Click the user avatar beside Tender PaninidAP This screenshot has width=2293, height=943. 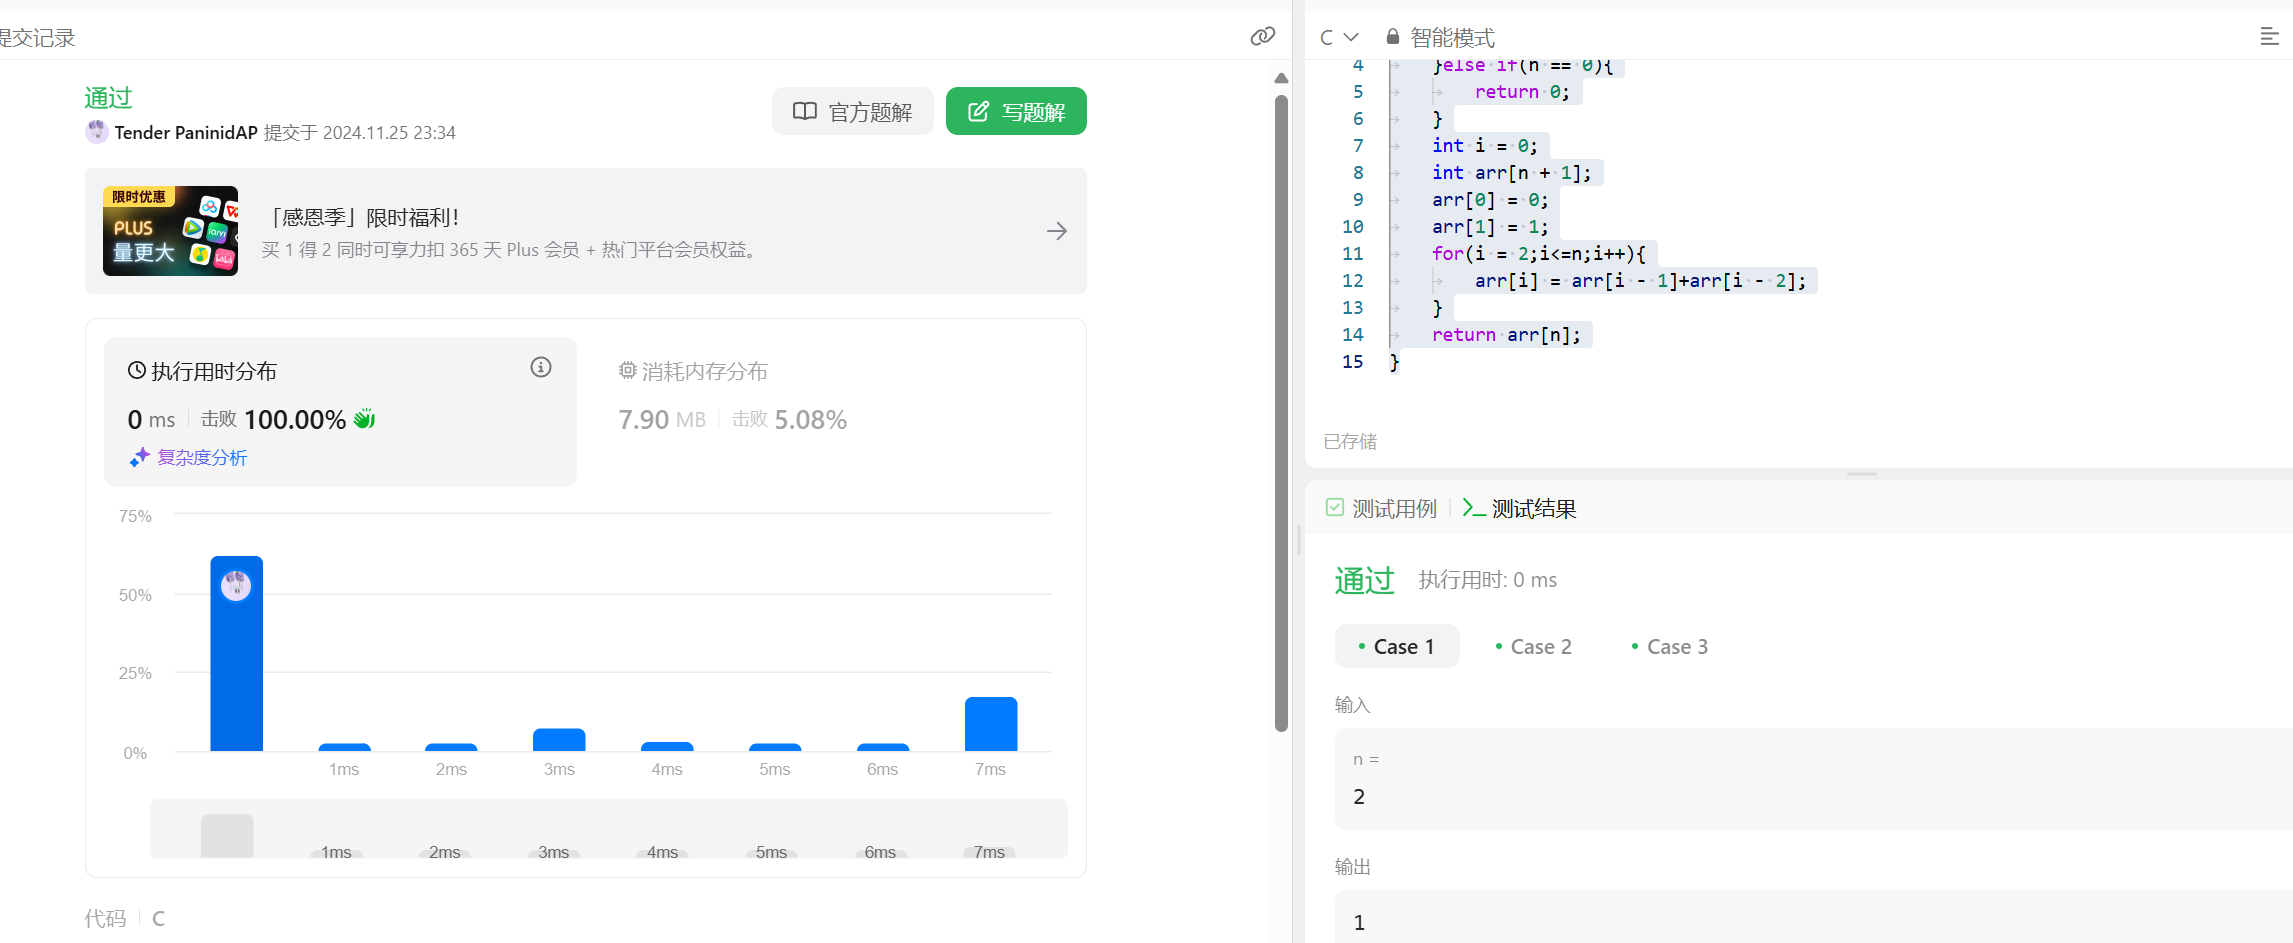click(97, 132)
